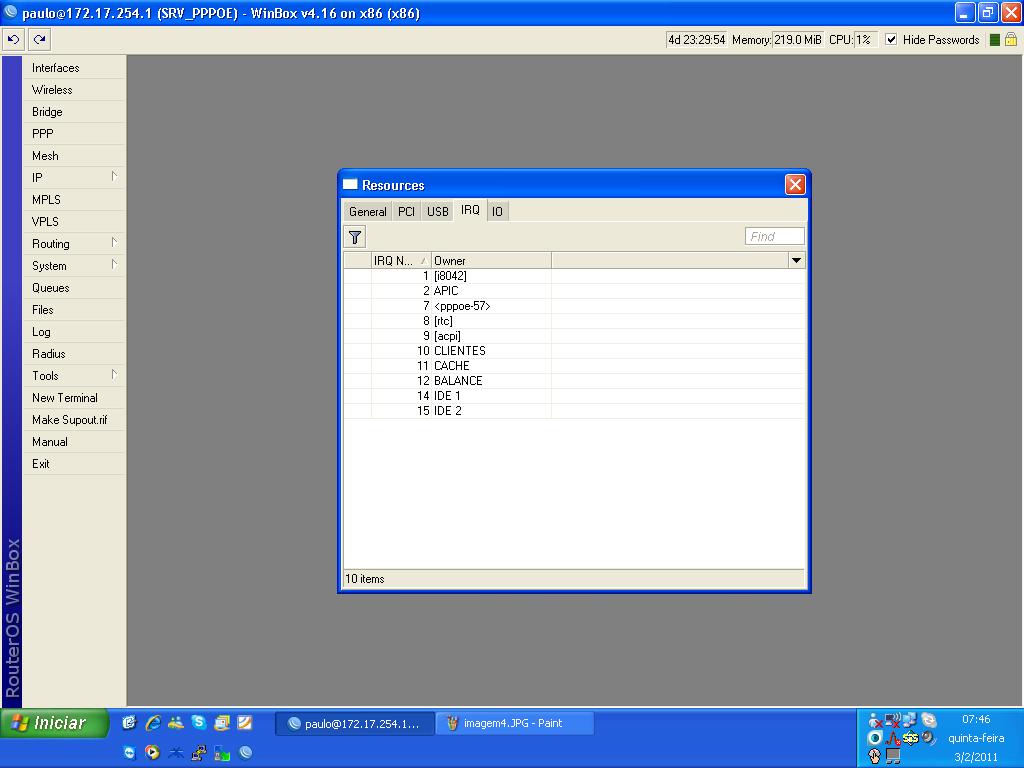Click the uptime value 4d 23:29:54

coord(696,40)
